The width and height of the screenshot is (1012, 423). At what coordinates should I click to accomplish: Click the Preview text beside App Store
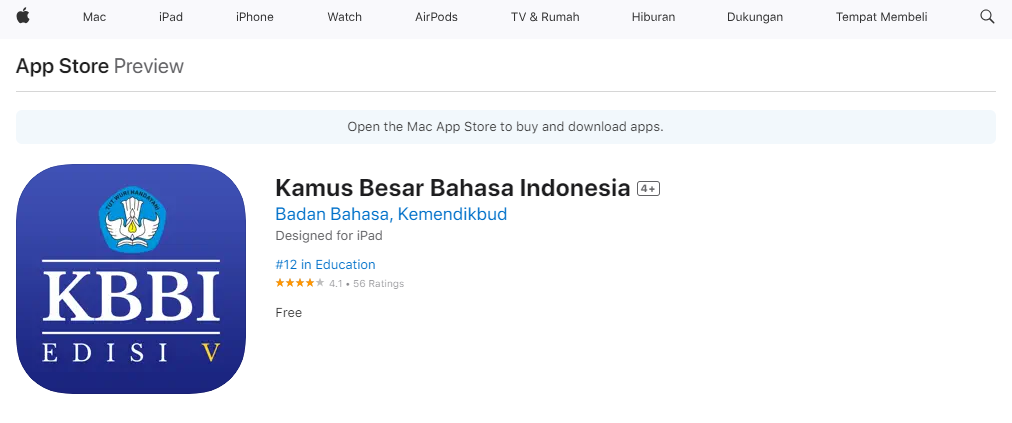149,66
